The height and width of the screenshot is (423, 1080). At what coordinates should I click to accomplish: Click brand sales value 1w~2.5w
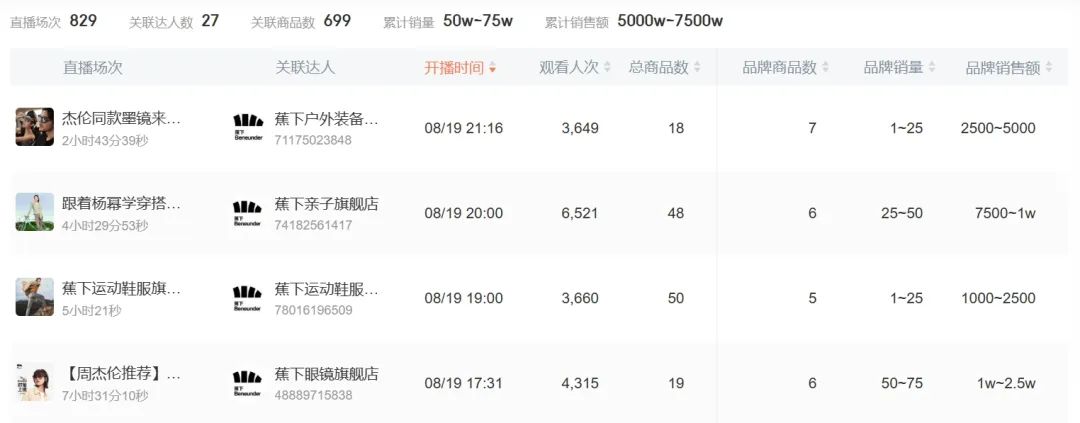[x=1006, y=384]
